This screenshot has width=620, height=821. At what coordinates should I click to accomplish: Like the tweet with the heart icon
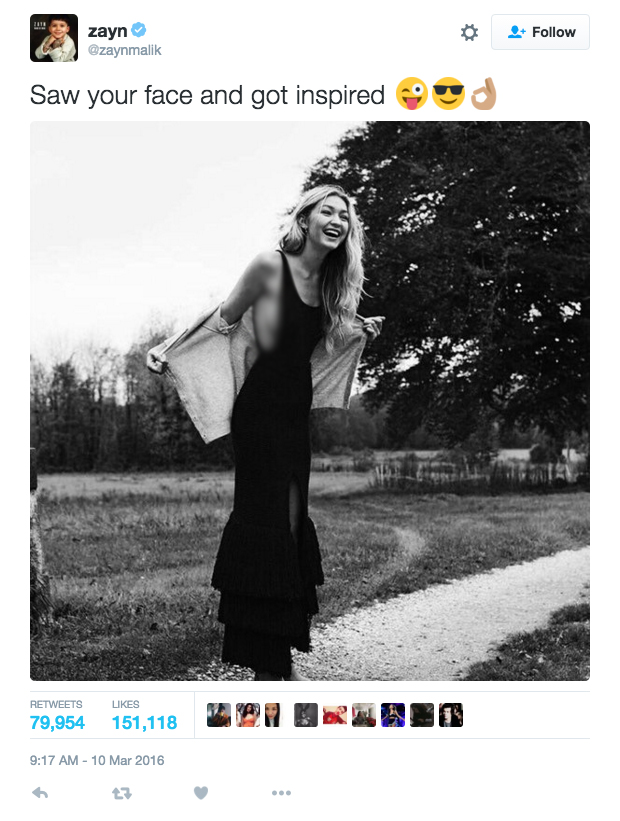(200, 793)
